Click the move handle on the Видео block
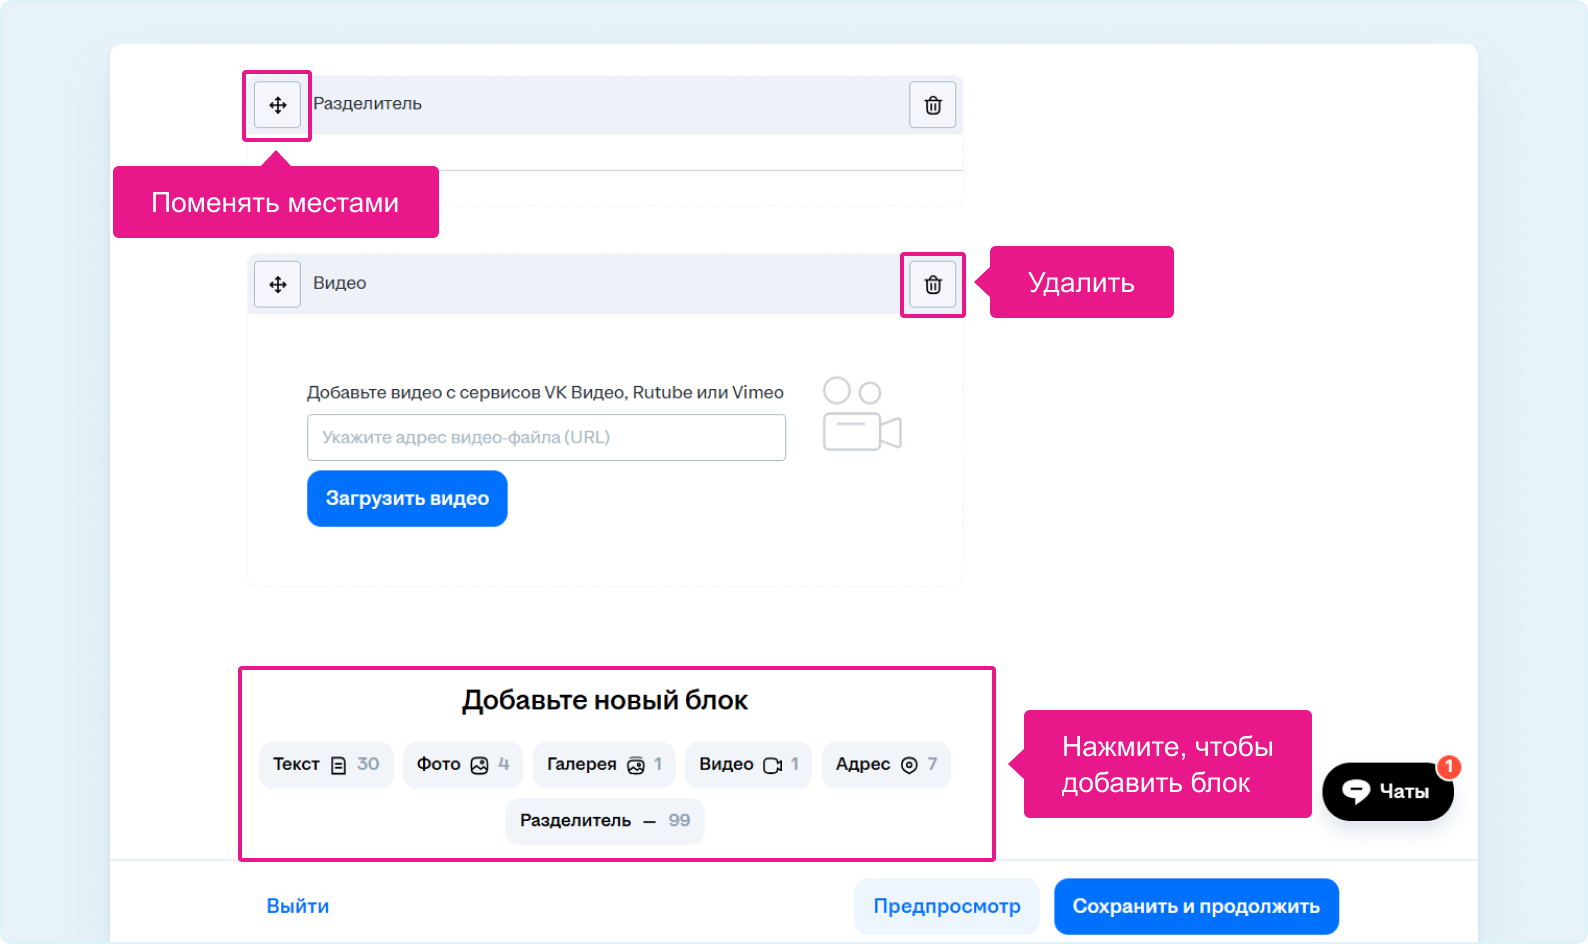This screenshot has height=944, width=1588. 277,285
